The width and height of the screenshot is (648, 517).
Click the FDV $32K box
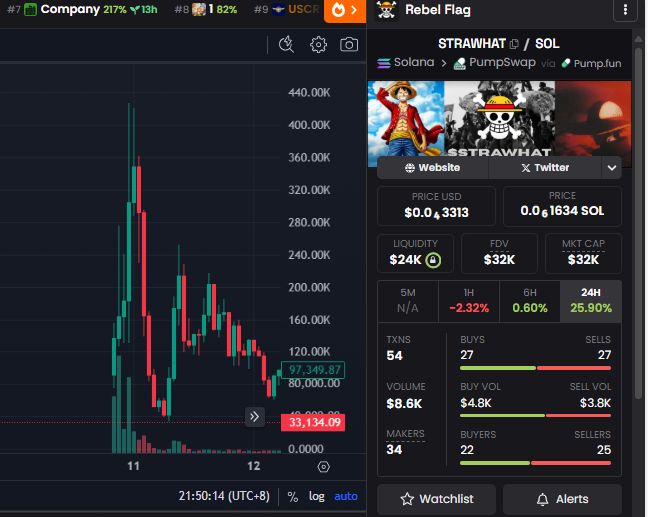pos(499,253)
